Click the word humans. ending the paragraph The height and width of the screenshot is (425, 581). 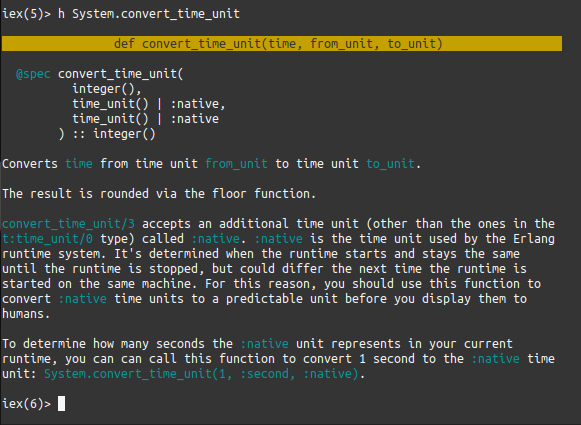(26, 314)
